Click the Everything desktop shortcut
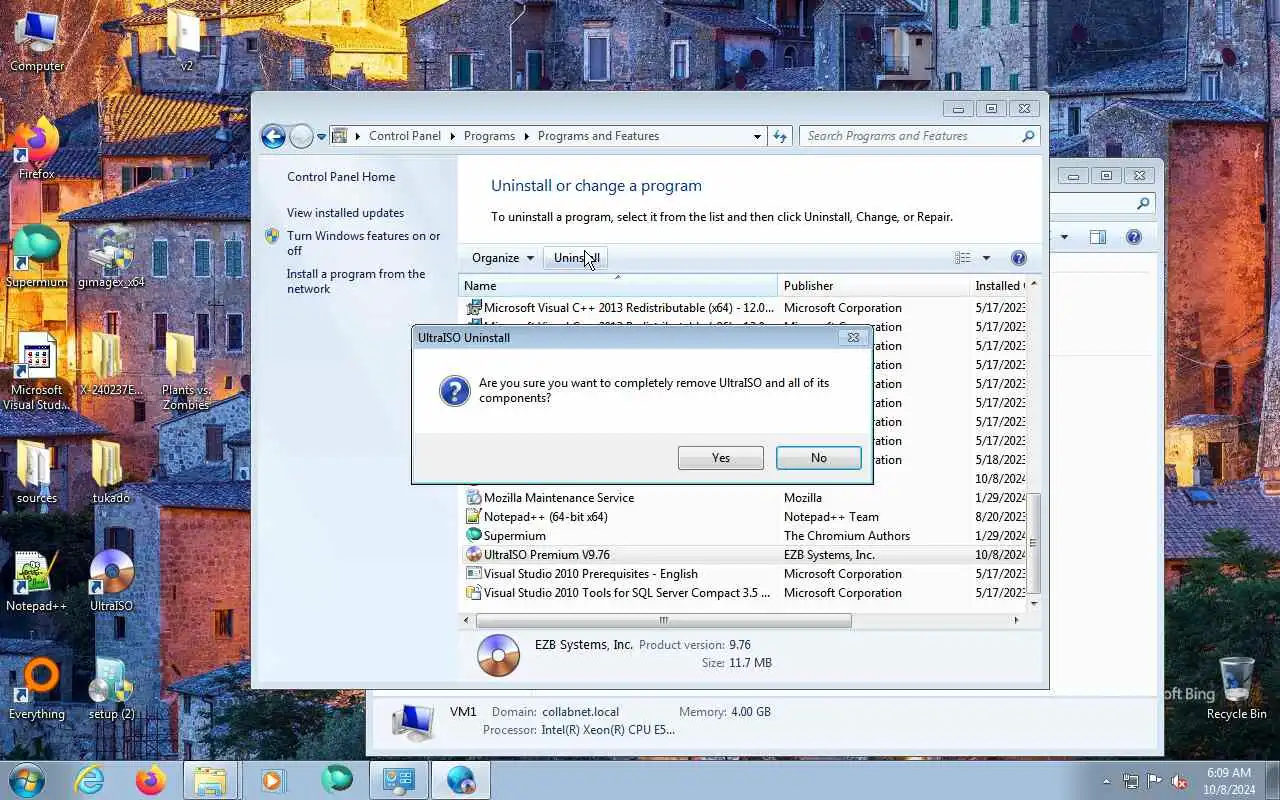1280x800 pixels. [37, 689]
